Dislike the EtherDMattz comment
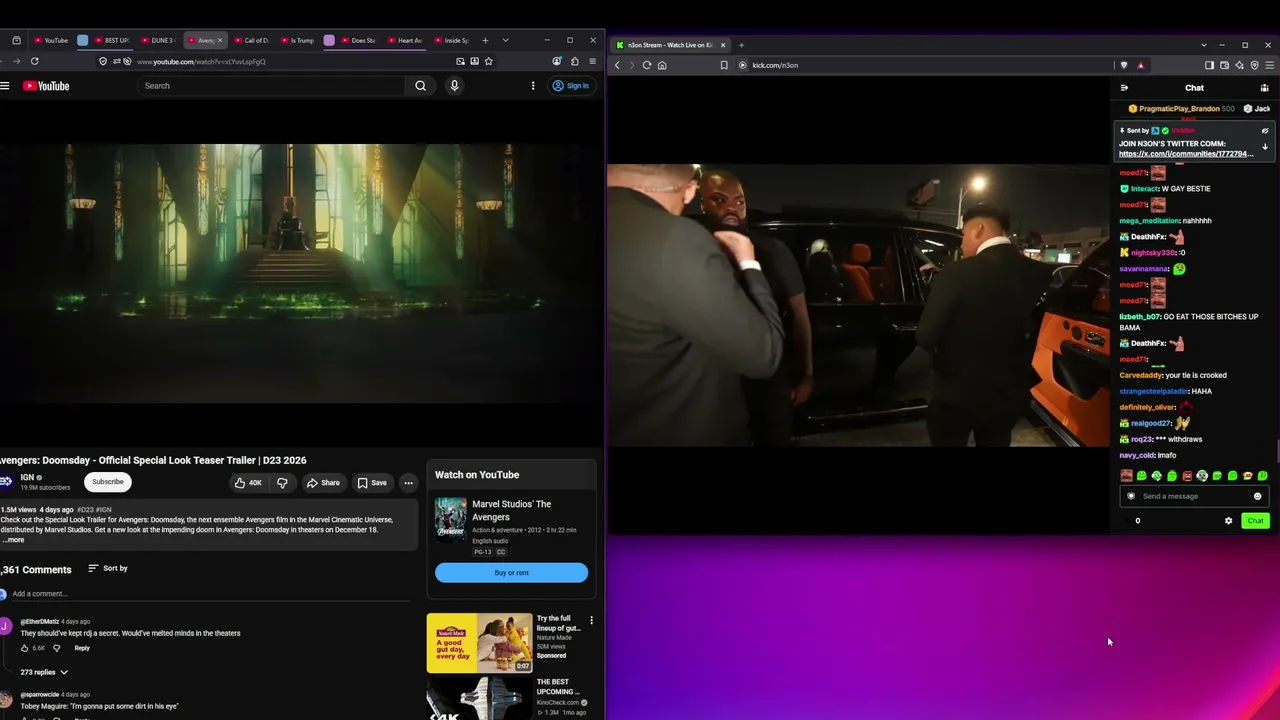 click(57, 648)
